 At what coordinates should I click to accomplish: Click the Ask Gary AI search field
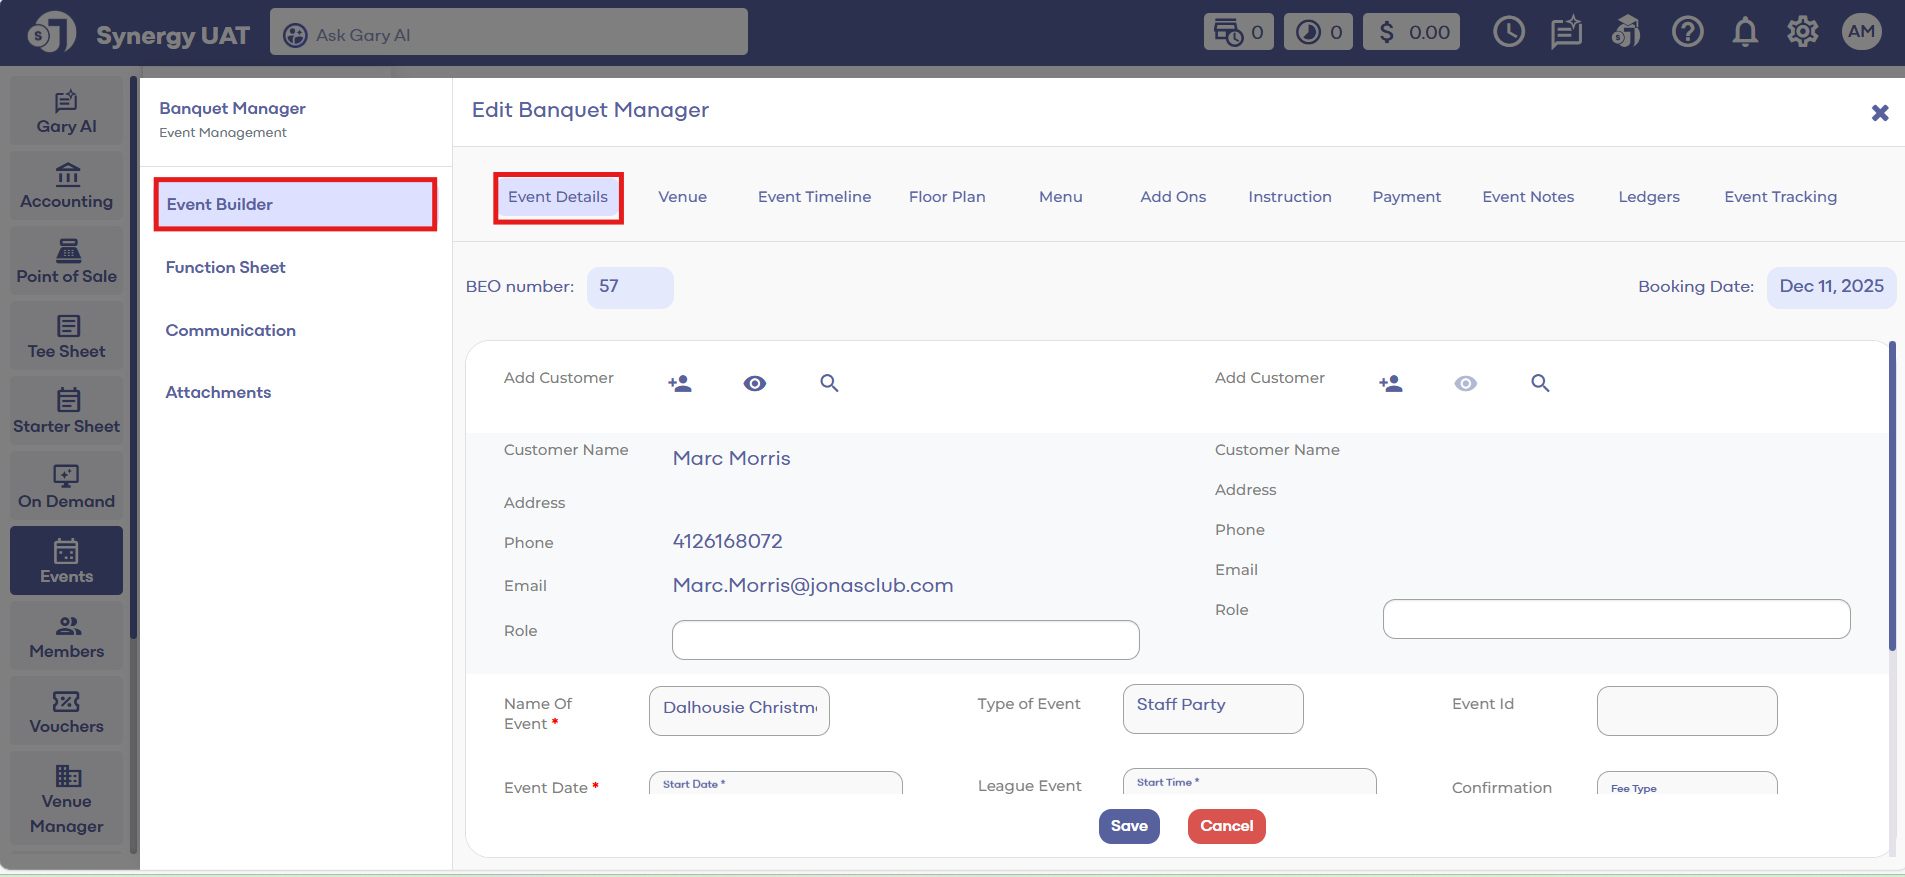(509, 35)
